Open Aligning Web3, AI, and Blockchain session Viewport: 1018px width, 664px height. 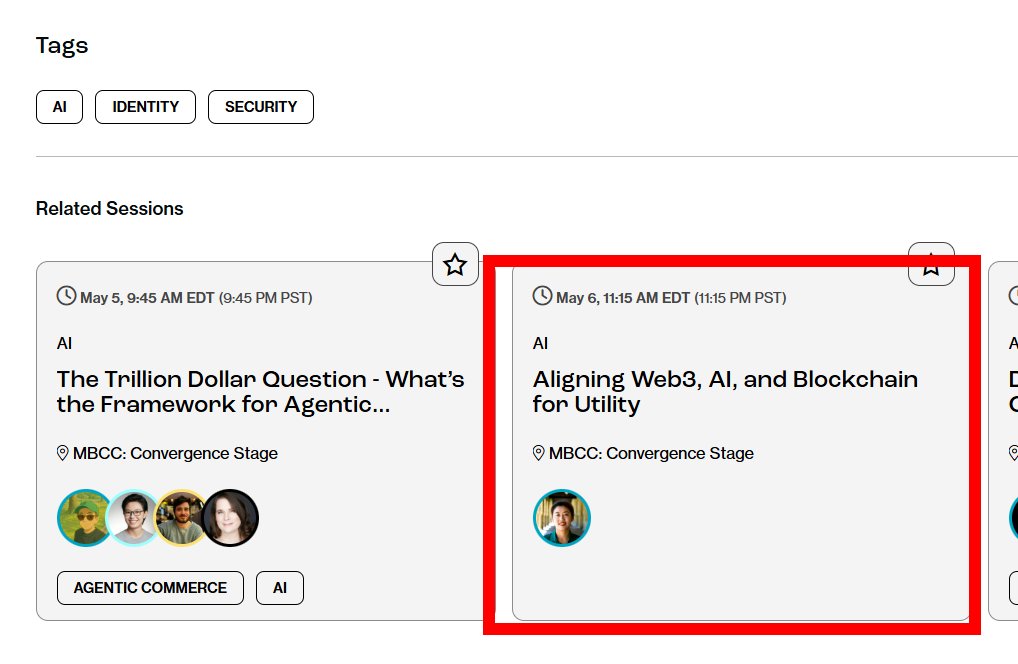[725, 392]
